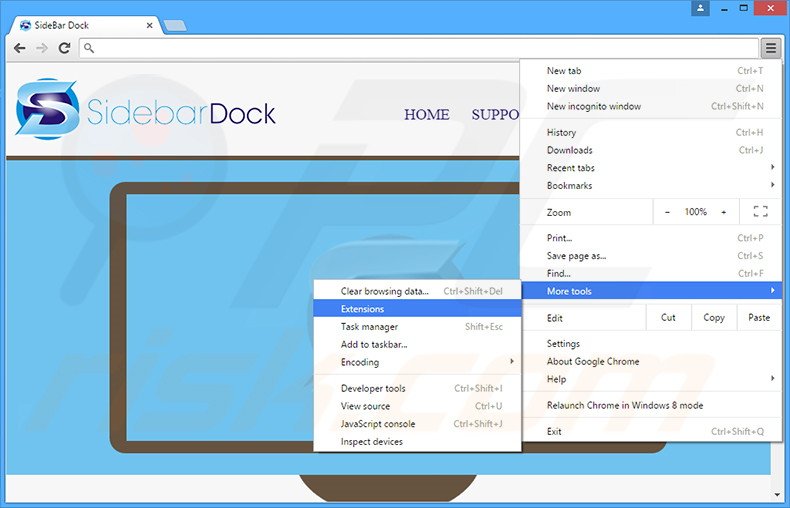The width and height of the screenshot is (790, 508).
Task: Click the Cut button in Edit row
Action: coord(668,318)
